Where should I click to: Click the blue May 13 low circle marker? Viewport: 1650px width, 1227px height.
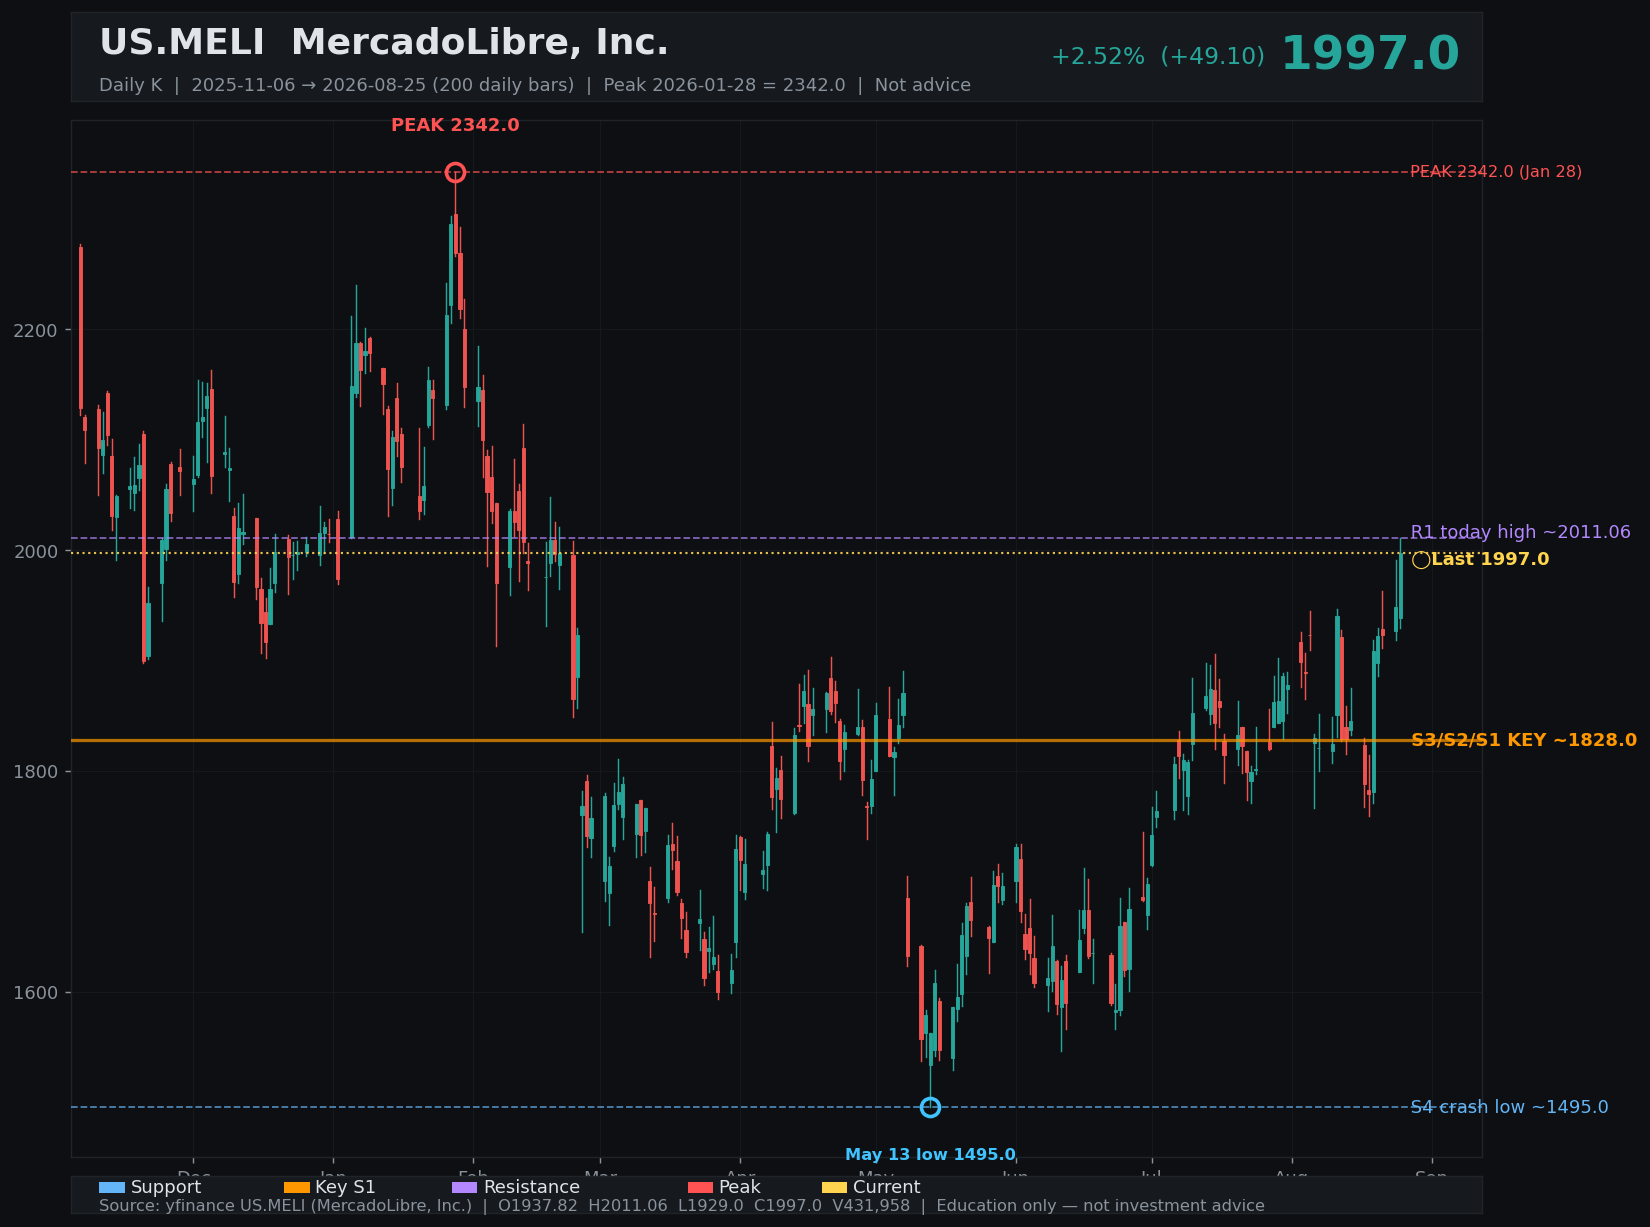pos(930,1107)
